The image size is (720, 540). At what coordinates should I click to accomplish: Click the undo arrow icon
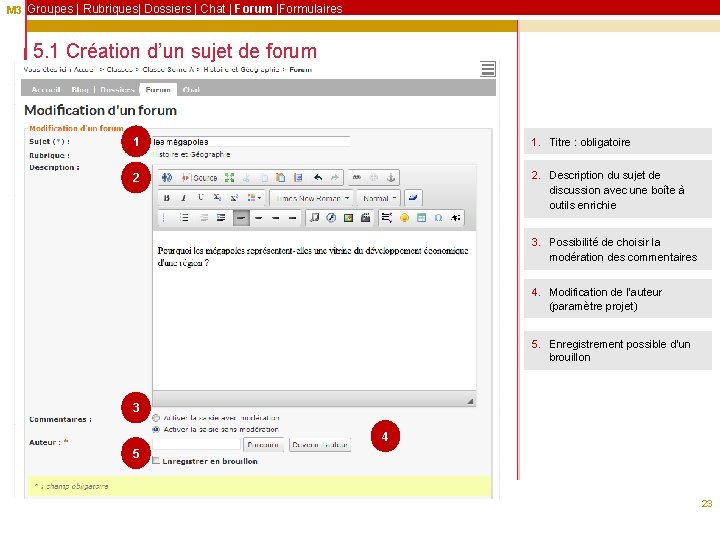coord(317,178)
